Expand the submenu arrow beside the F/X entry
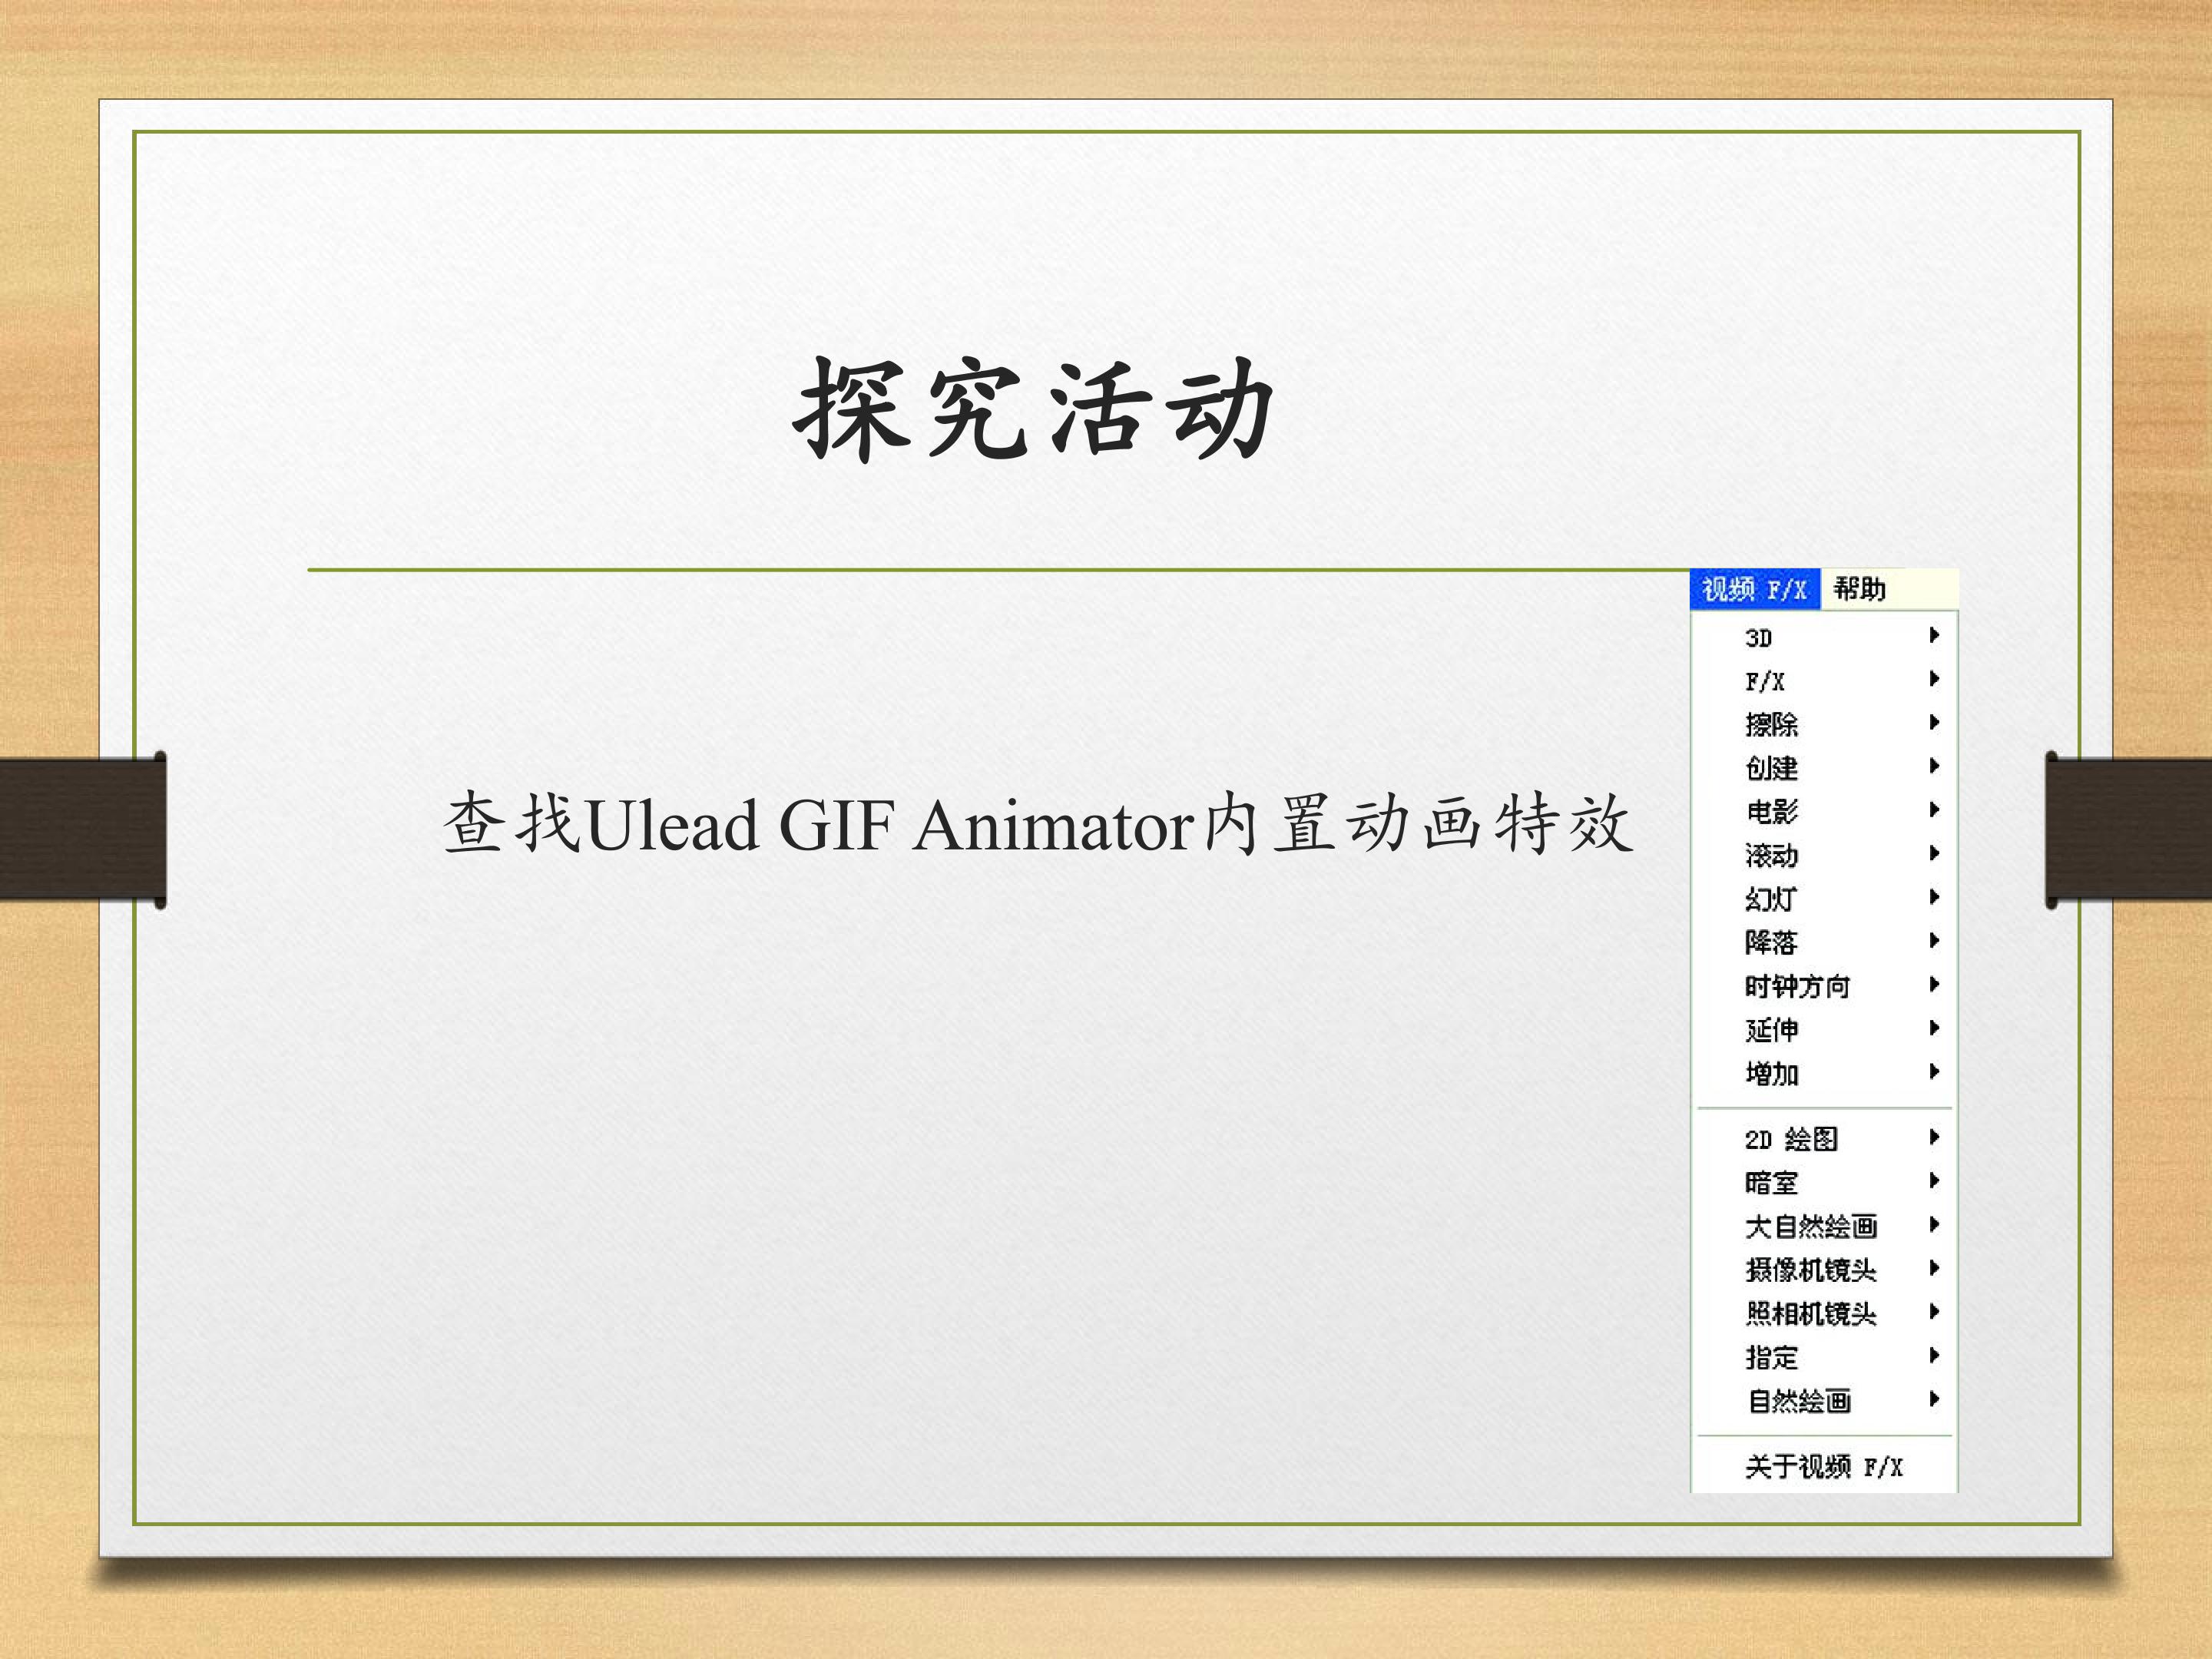Screen dimensions: 2212x1659 pos(1934,679)
